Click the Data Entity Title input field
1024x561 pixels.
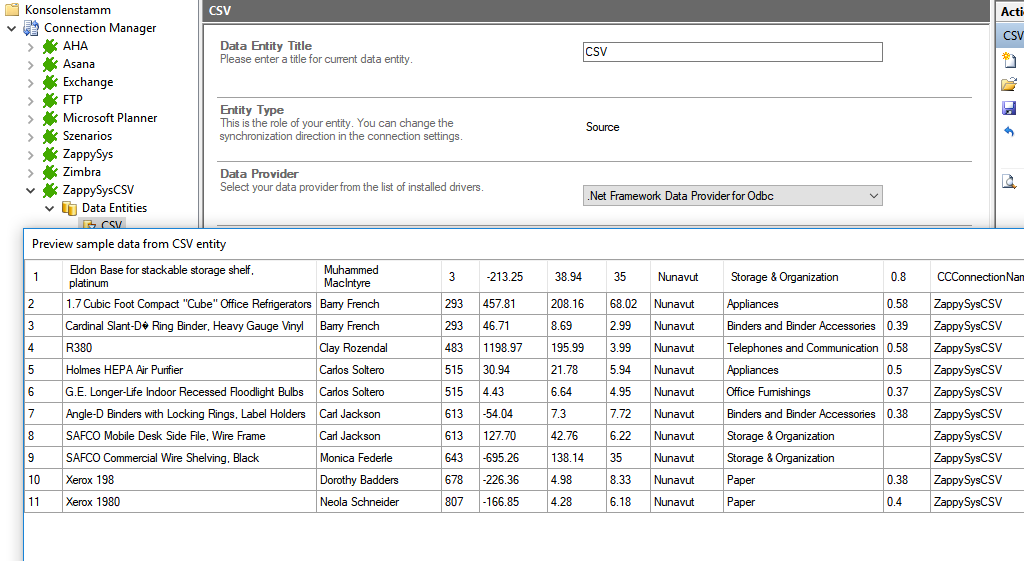[x=732, y=52]
